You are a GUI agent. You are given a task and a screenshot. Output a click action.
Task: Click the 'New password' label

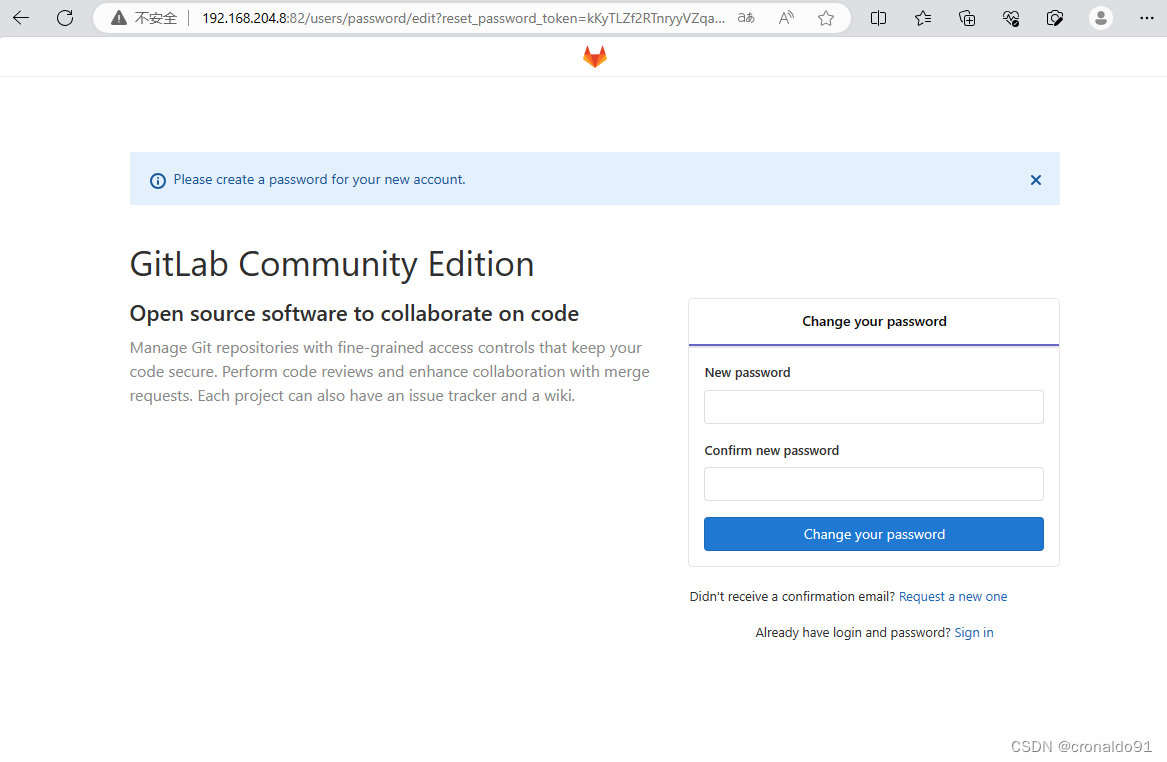(747, 373)
